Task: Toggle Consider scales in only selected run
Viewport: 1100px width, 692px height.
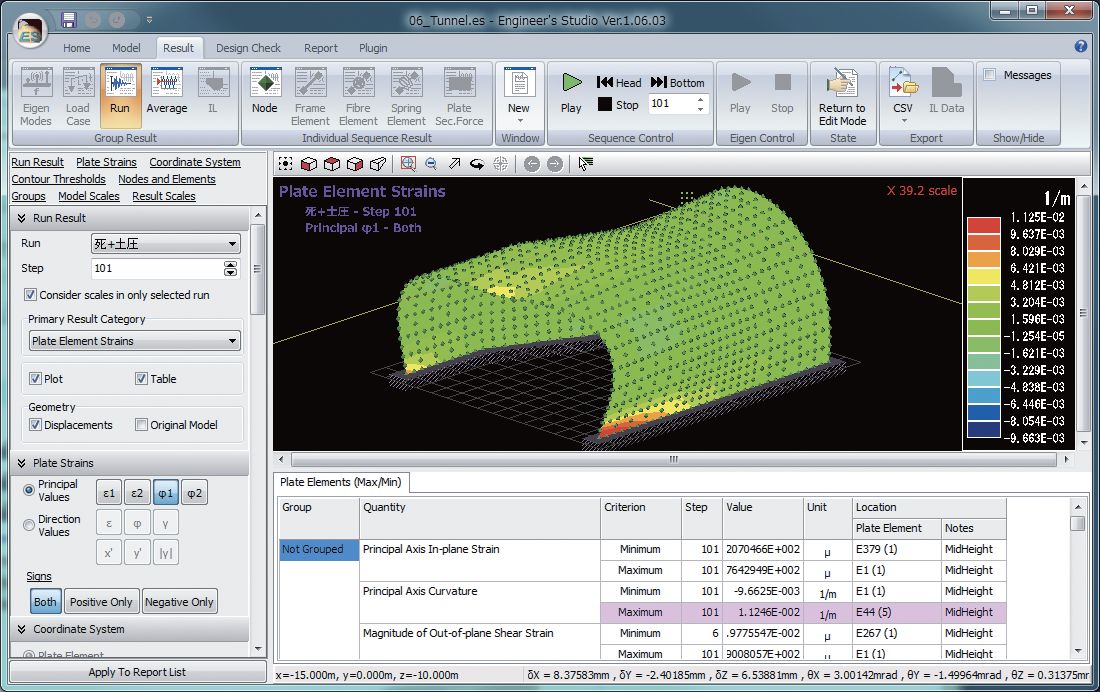Action: tap(30, 295)
